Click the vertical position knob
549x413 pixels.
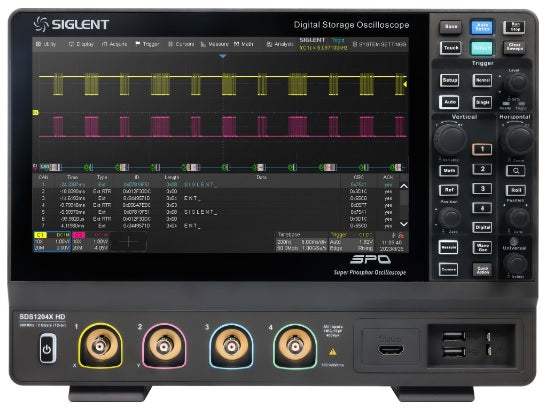[x=450, y=217]
